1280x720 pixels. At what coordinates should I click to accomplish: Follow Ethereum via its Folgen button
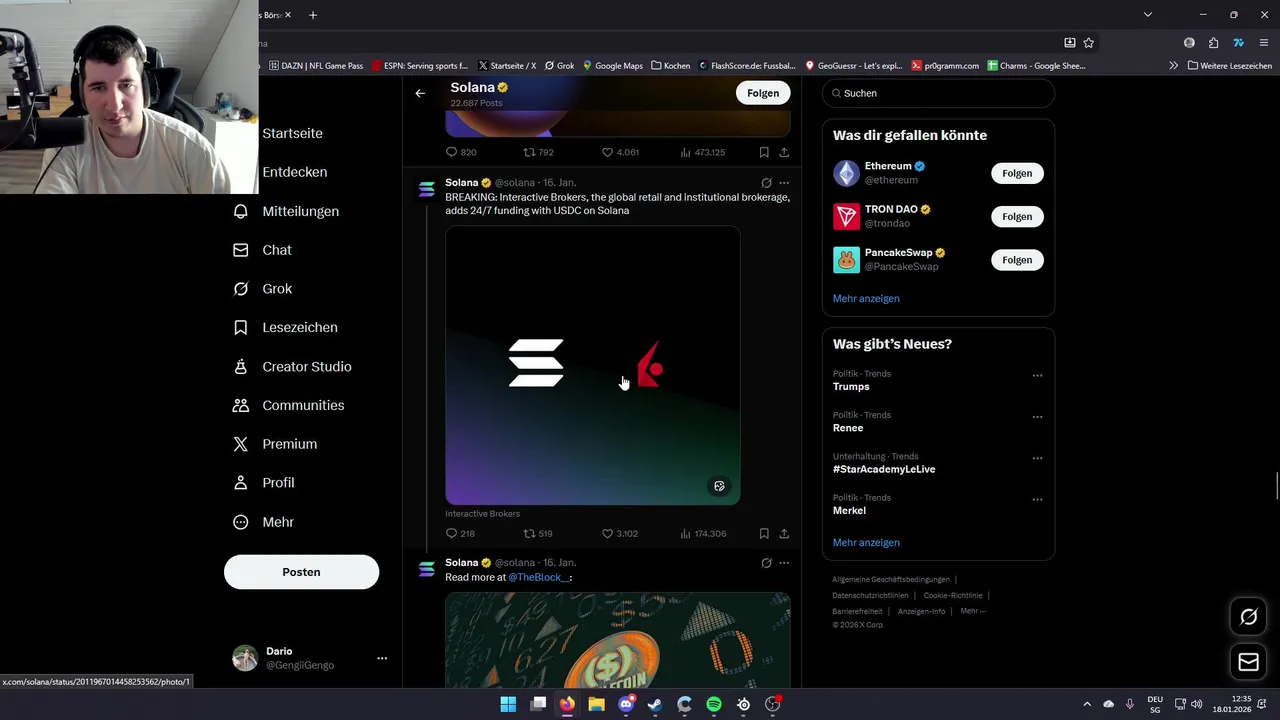1017,173
